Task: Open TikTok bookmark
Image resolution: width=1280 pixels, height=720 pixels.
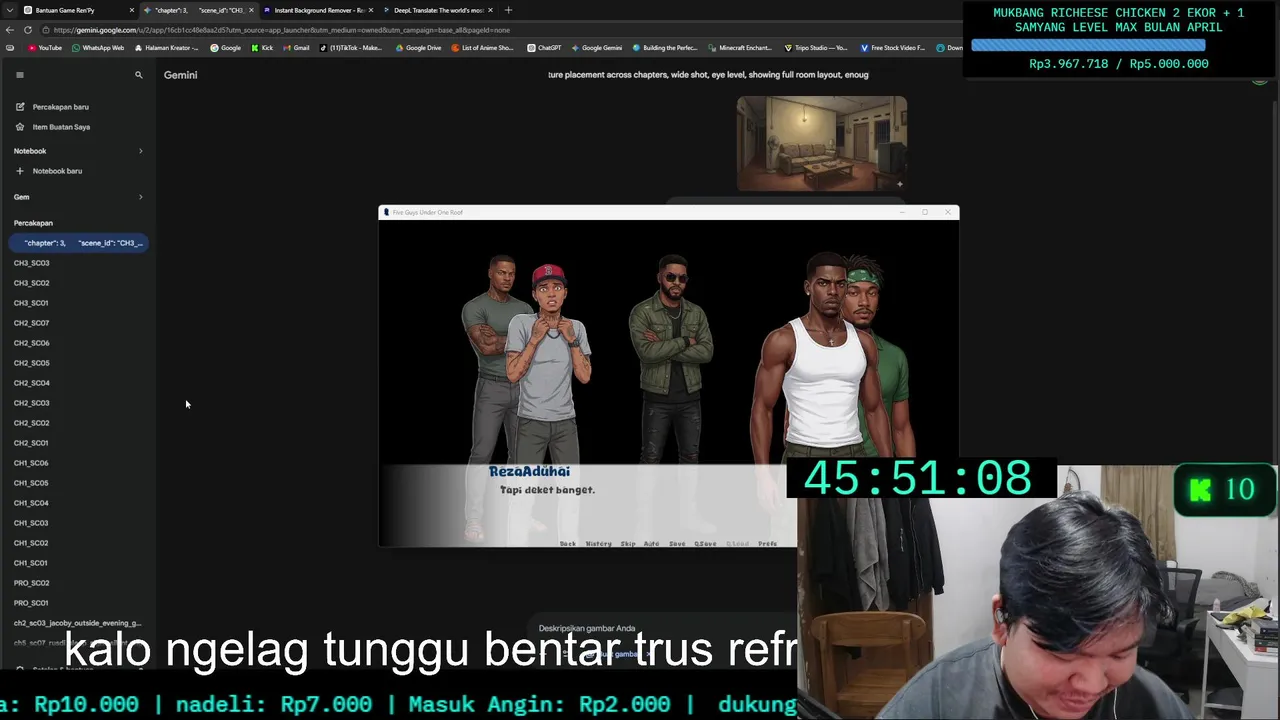Action: pos(351,48)
